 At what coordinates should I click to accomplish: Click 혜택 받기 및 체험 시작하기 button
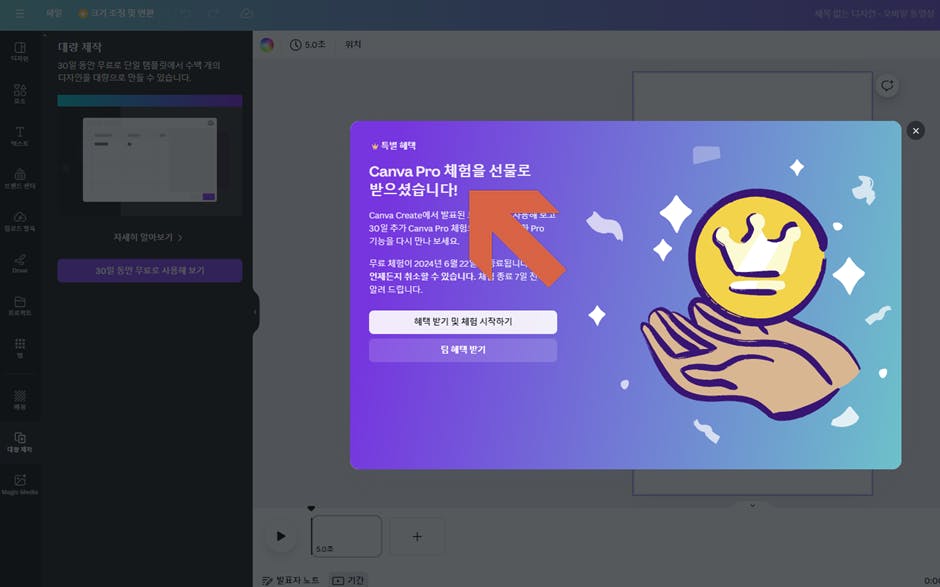463,322
